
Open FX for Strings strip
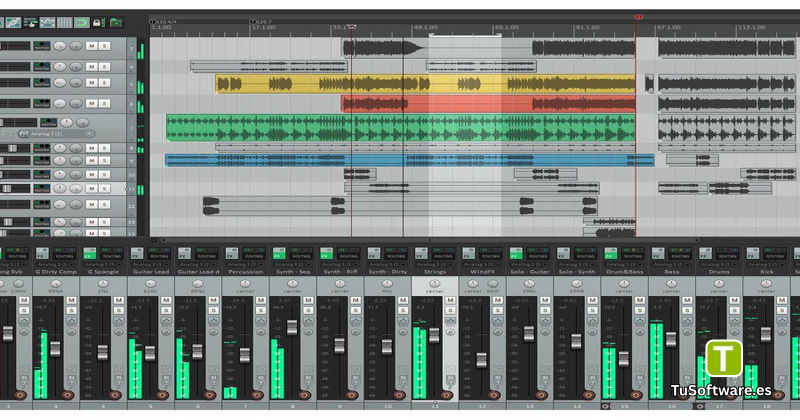coord(421,254)
